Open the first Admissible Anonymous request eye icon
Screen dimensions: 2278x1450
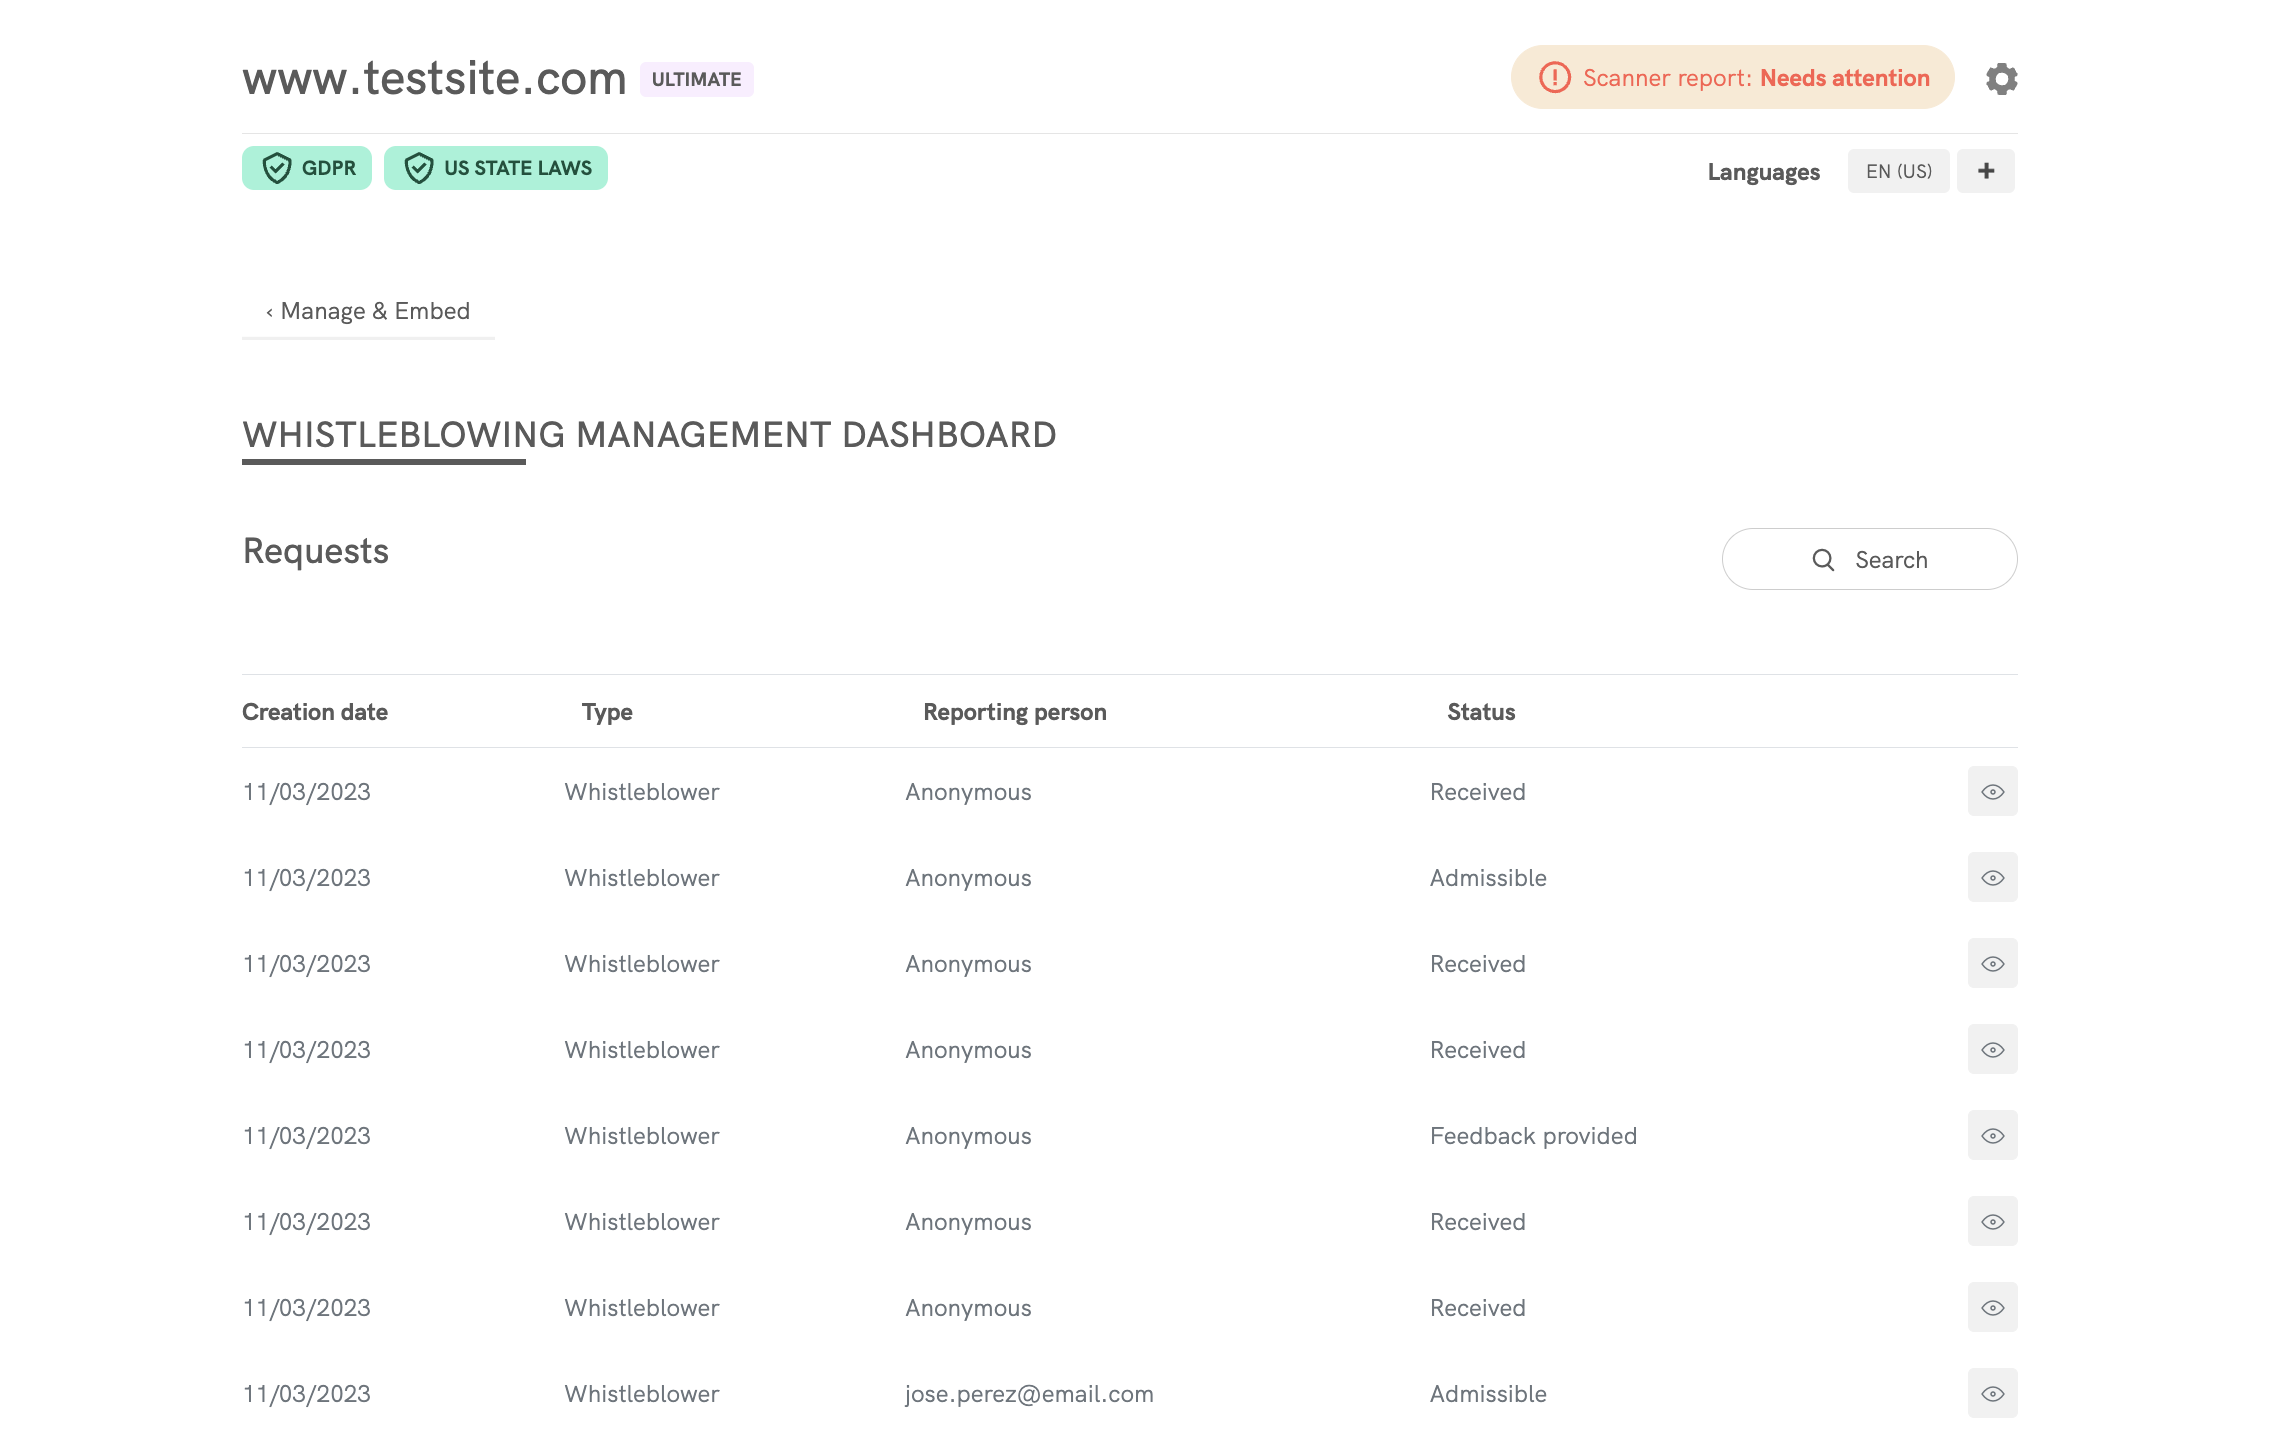tap(1992, 878)
